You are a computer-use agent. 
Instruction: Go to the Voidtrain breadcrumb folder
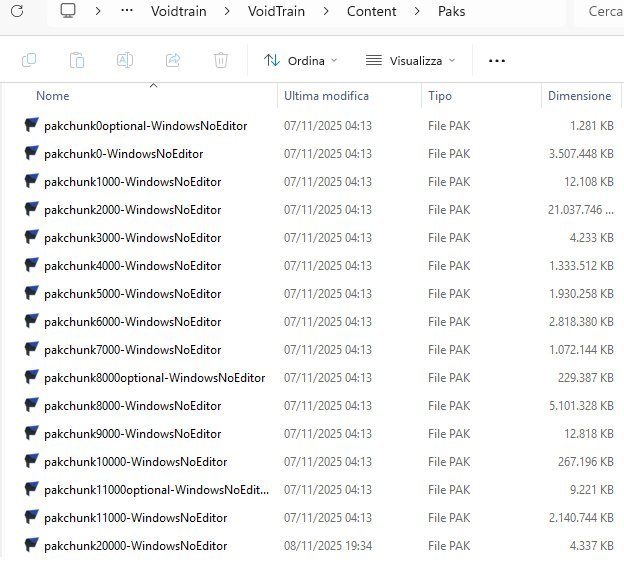(179, 11)
